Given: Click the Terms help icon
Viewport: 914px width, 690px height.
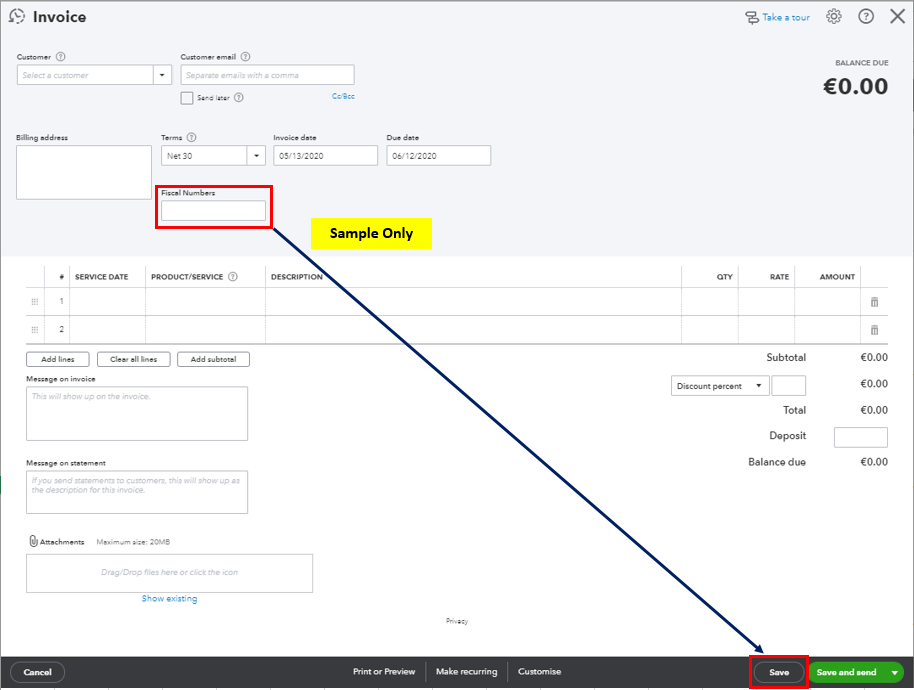Looking at the screenshot, I should coord(191,138).
